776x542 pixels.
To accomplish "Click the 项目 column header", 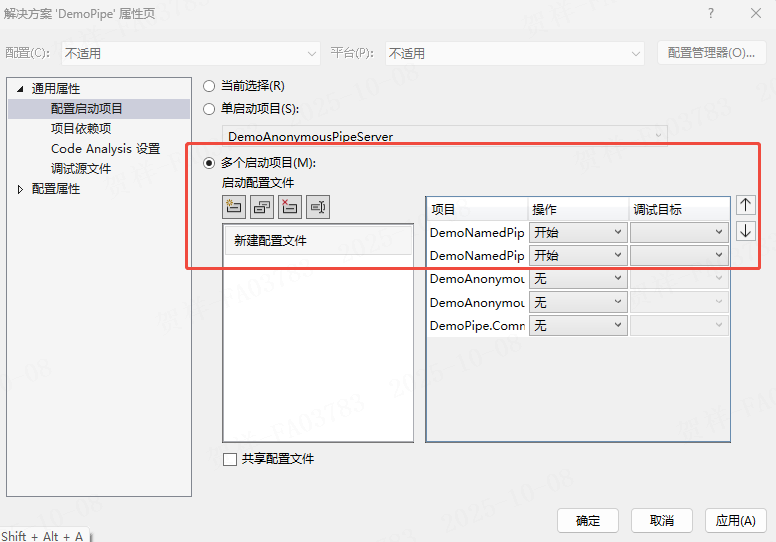I will point(478,209).
